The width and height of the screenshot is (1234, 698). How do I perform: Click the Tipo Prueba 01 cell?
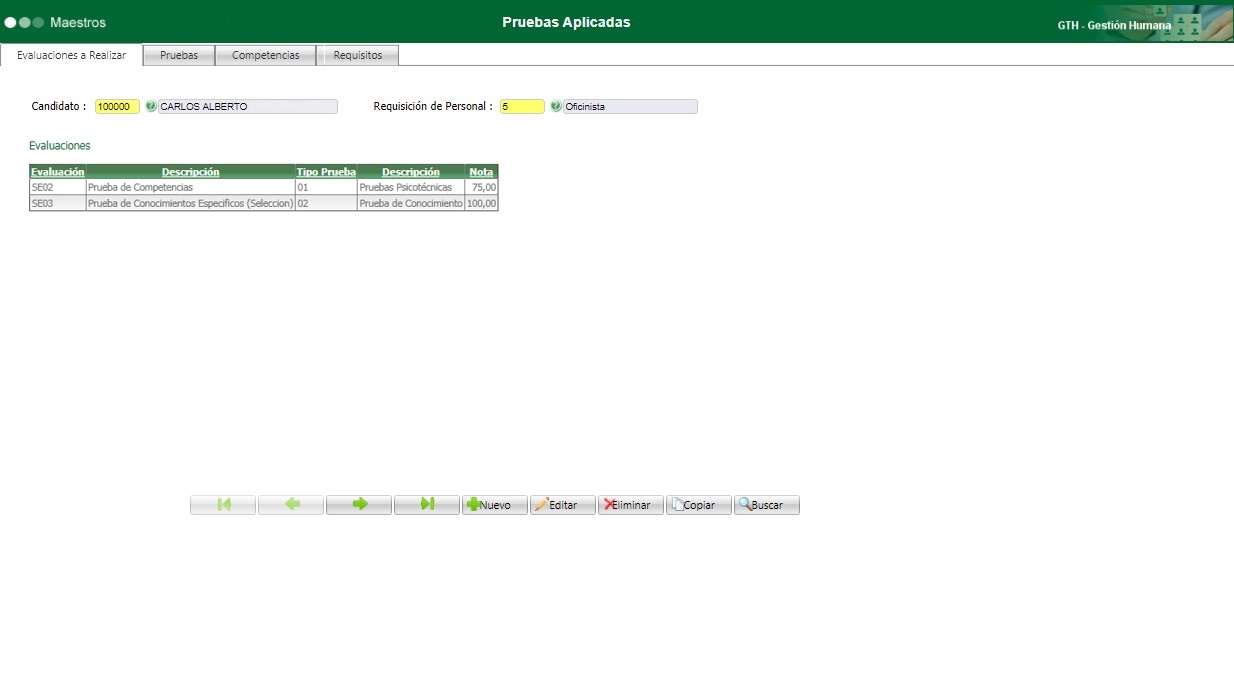coord(326,187)
